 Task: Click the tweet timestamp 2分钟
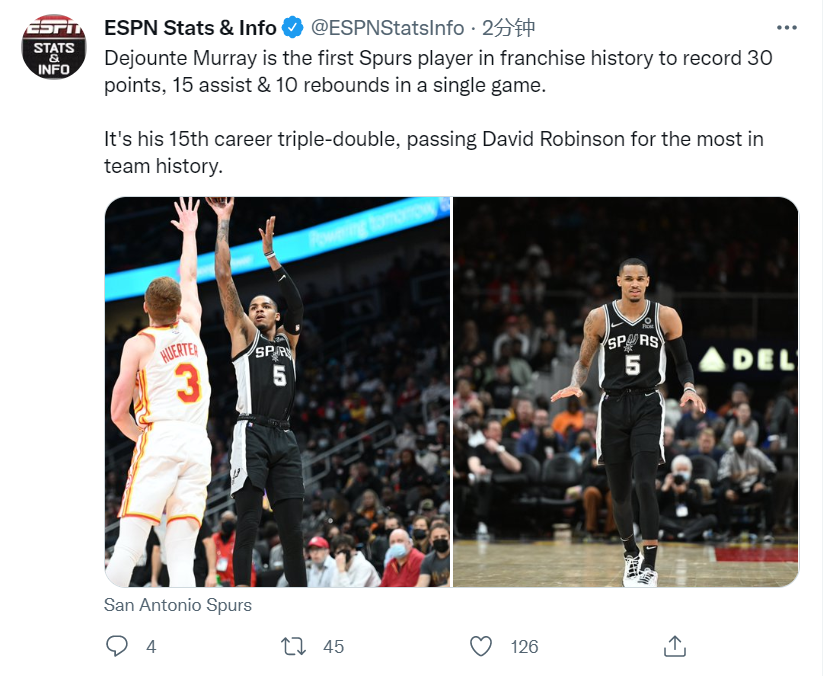pos(508,28)
